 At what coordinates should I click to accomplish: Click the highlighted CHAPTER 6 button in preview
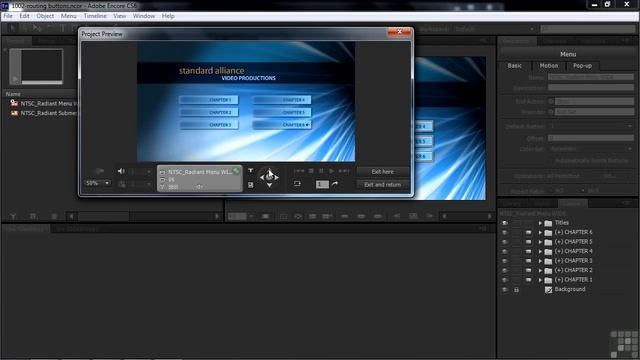point(282,125)
